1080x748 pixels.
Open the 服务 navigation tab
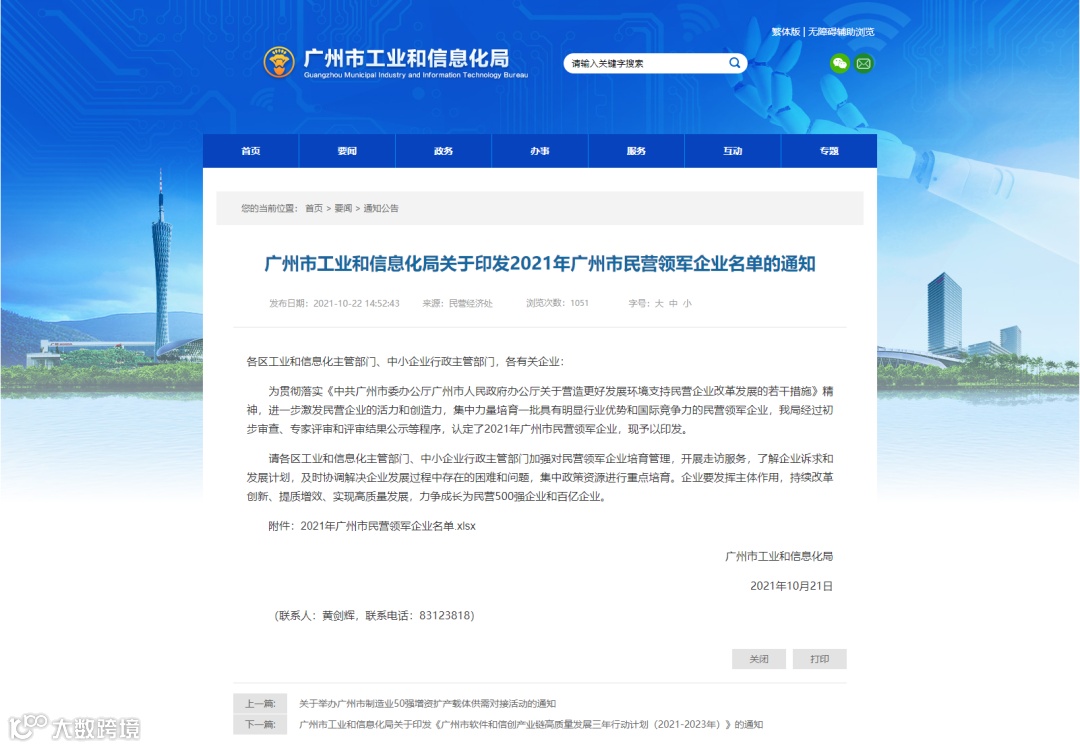coord(636,151)
